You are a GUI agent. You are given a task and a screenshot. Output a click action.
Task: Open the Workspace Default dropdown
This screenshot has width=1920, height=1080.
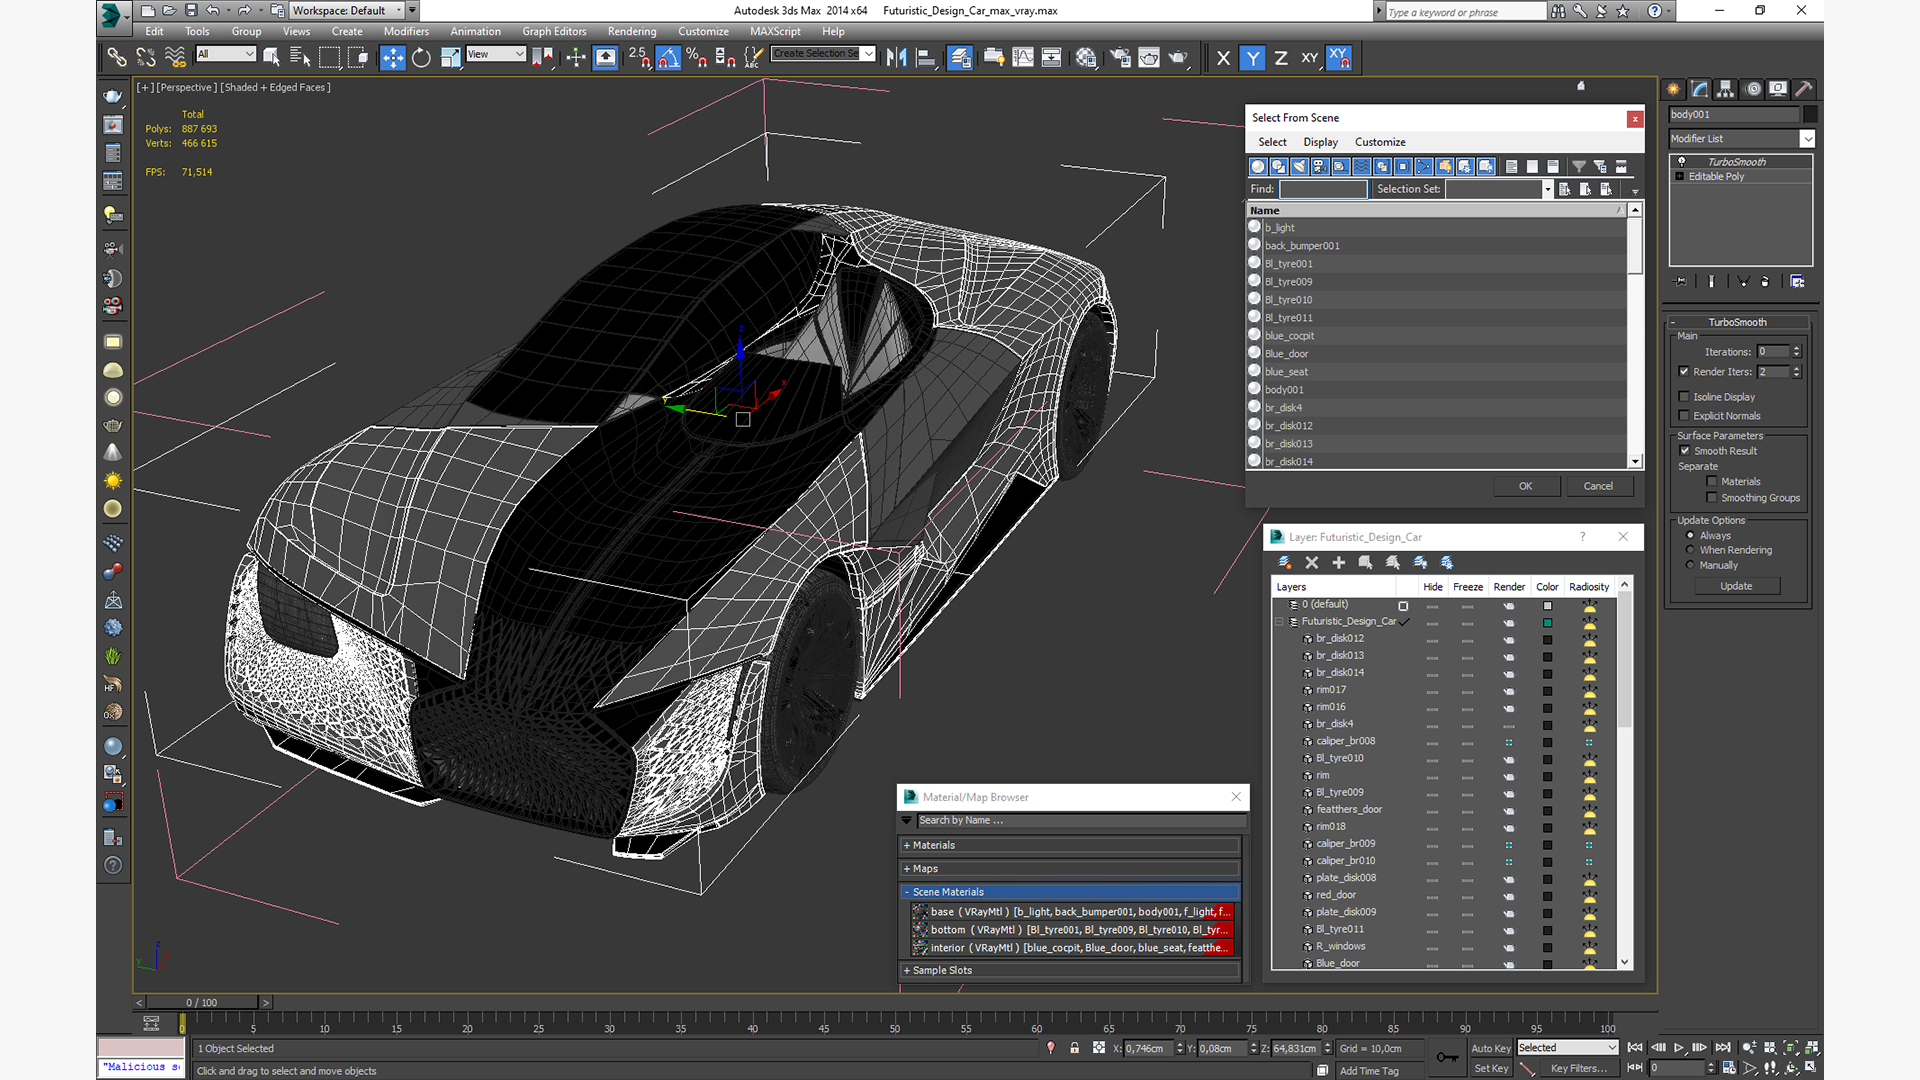[346, 10]
